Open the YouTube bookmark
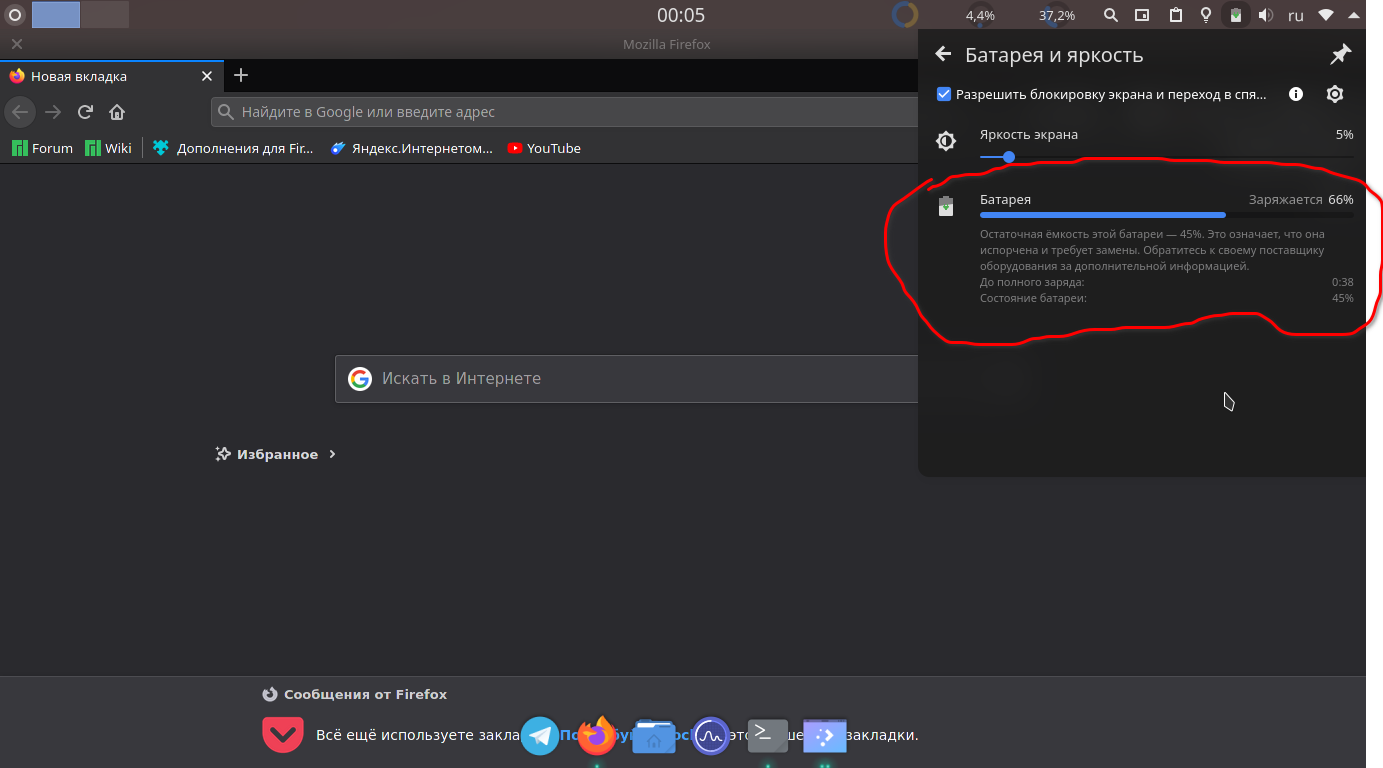Viewport: 1383px width, 768px height. tap(543, 148)
